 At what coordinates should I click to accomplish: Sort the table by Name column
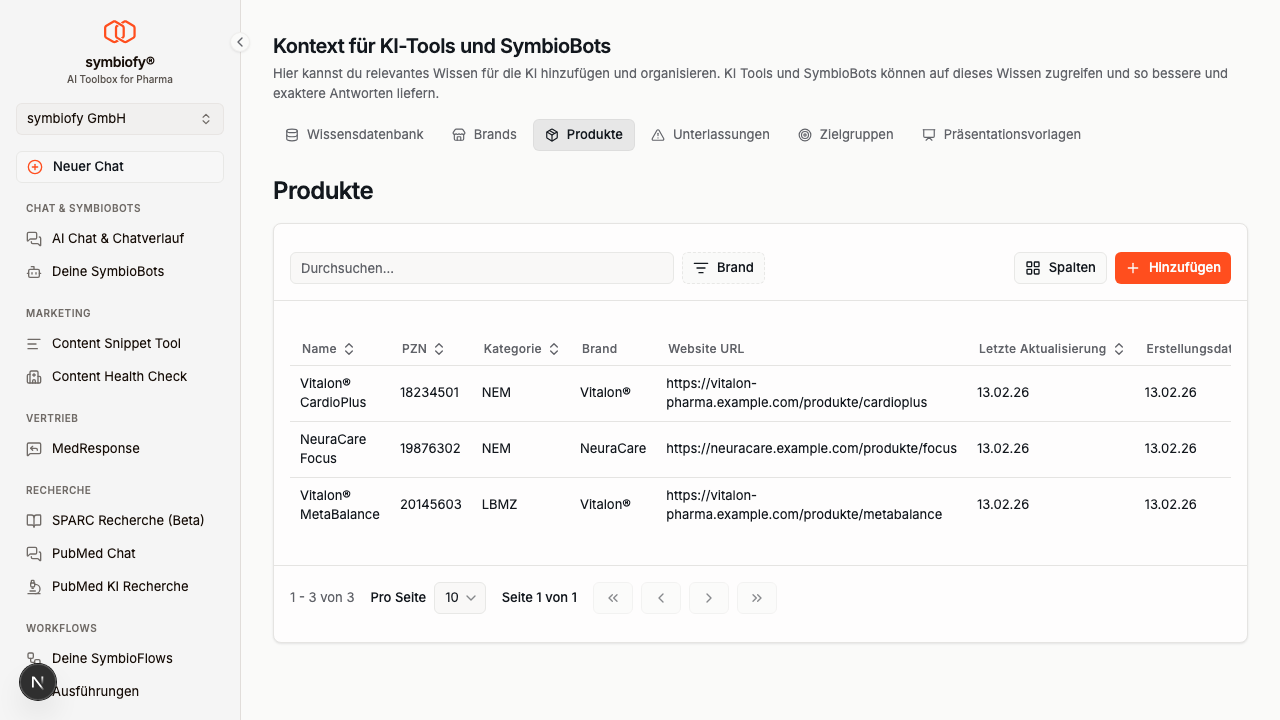pyautogui.click(x=328, y=349)
